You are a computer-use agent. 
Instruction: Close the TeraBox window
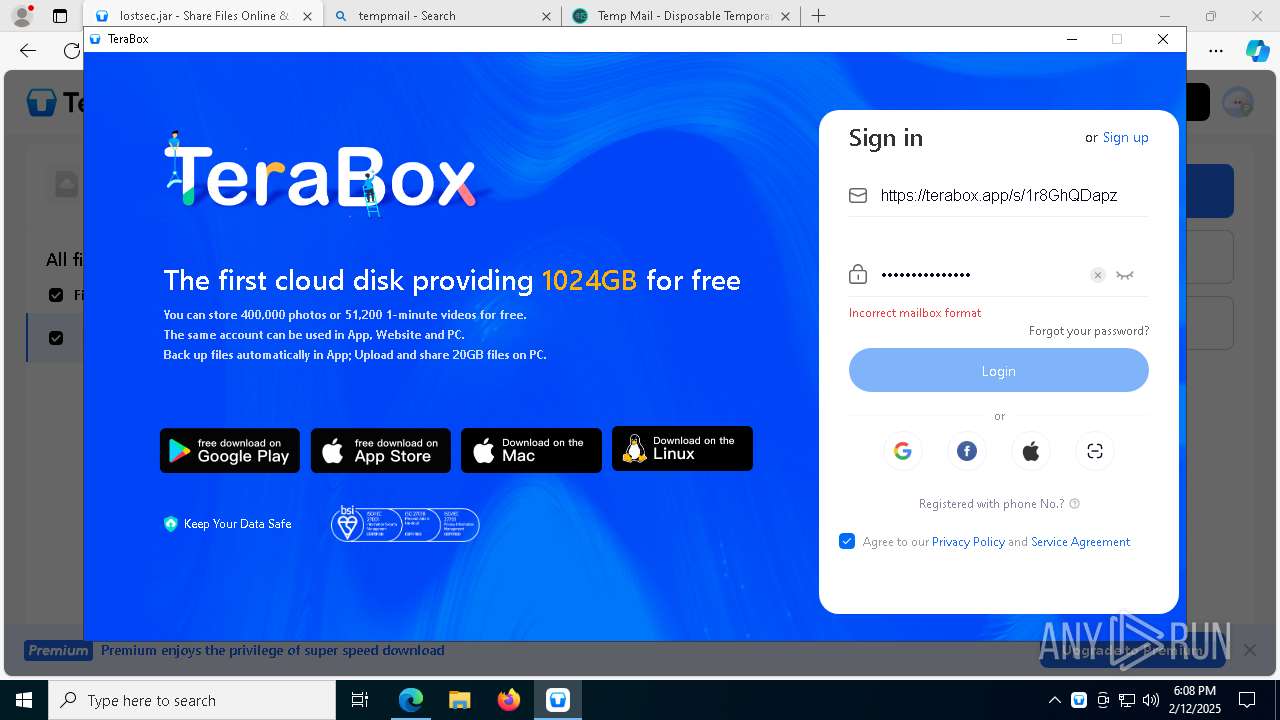1163,39
